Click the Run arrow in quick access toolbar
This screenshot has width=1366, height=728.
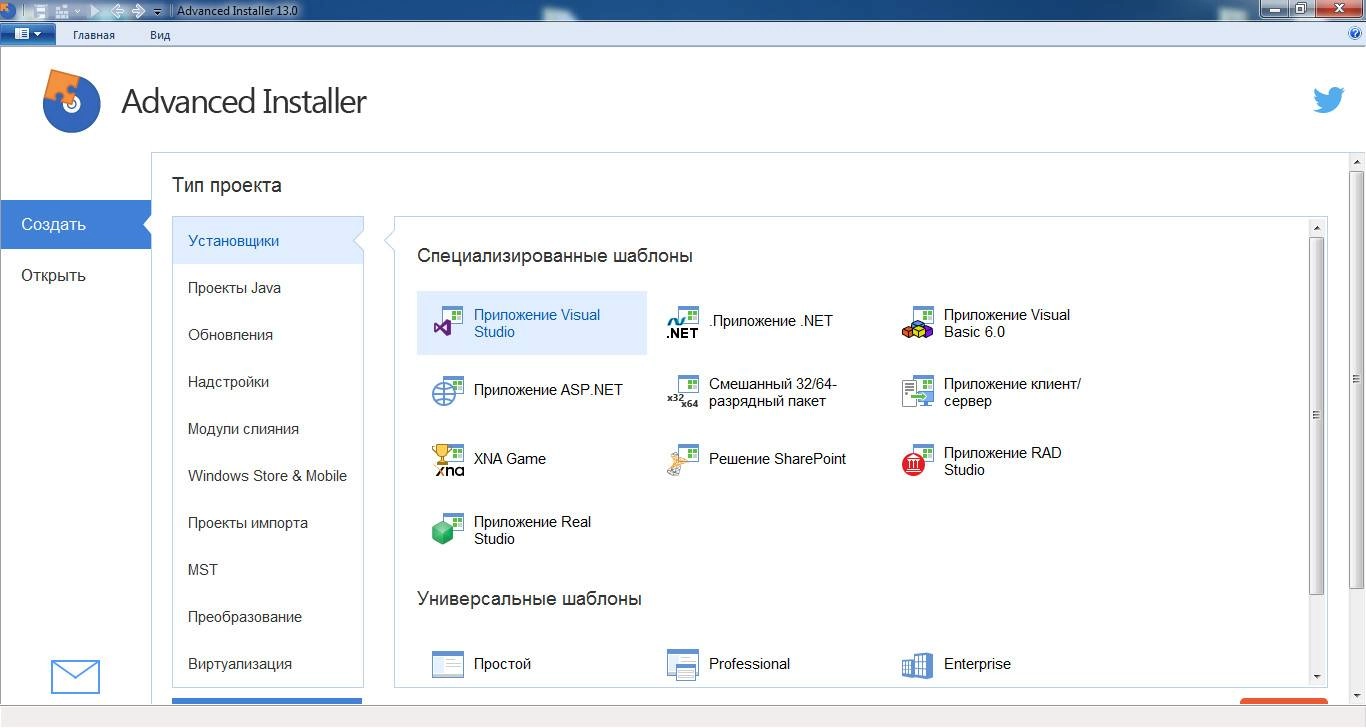pyautogui.click(x=95, y=11)
